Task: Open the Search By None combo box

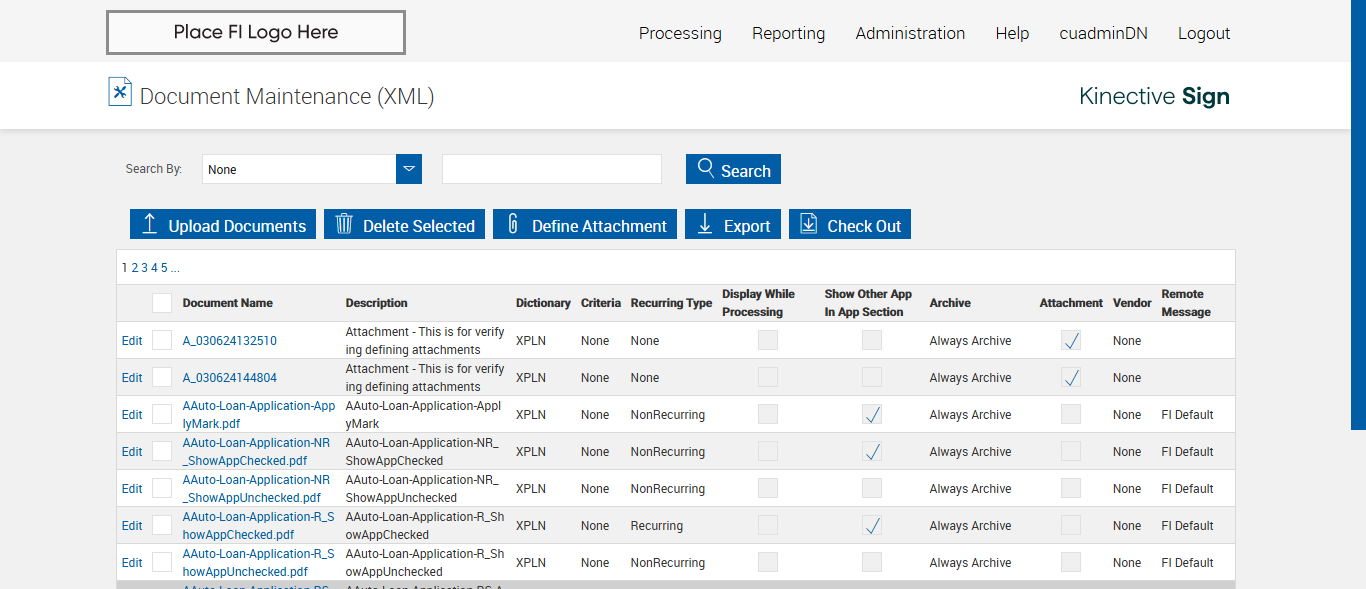Action: click(x=299, y=169)
